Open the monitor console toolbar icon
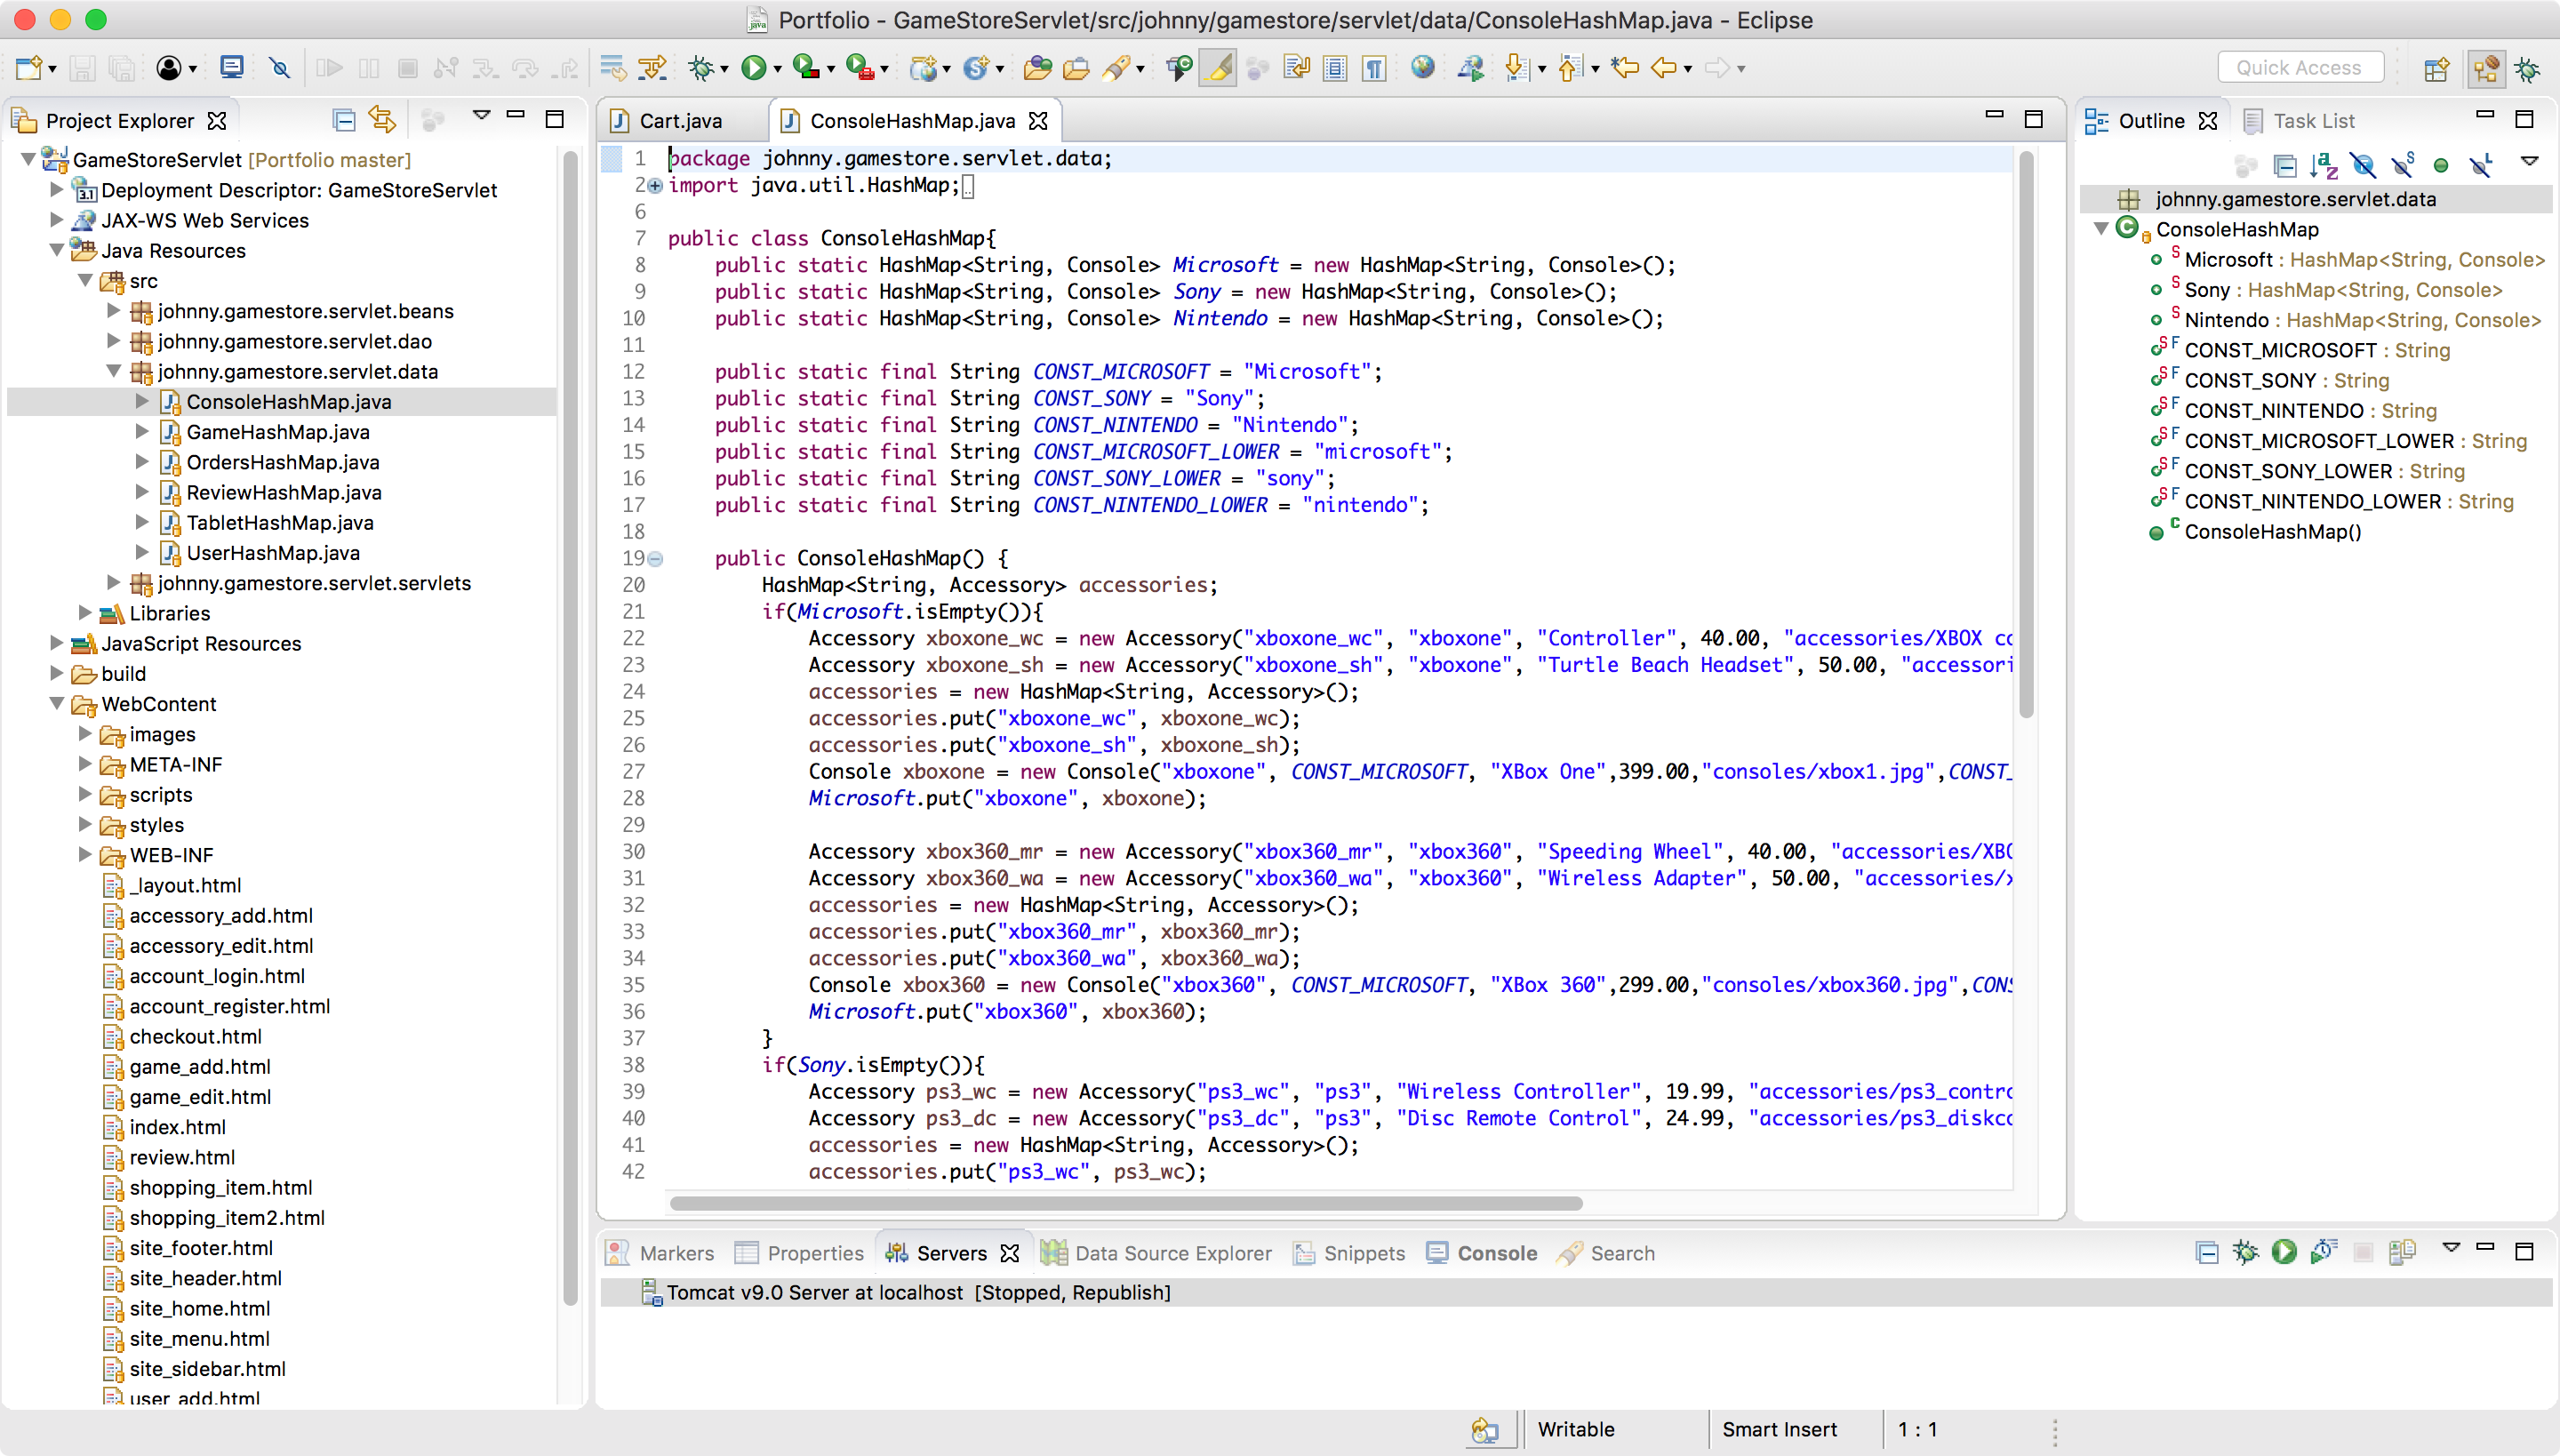This screenshot has height=1456, width=2560. tap(231, 68)
